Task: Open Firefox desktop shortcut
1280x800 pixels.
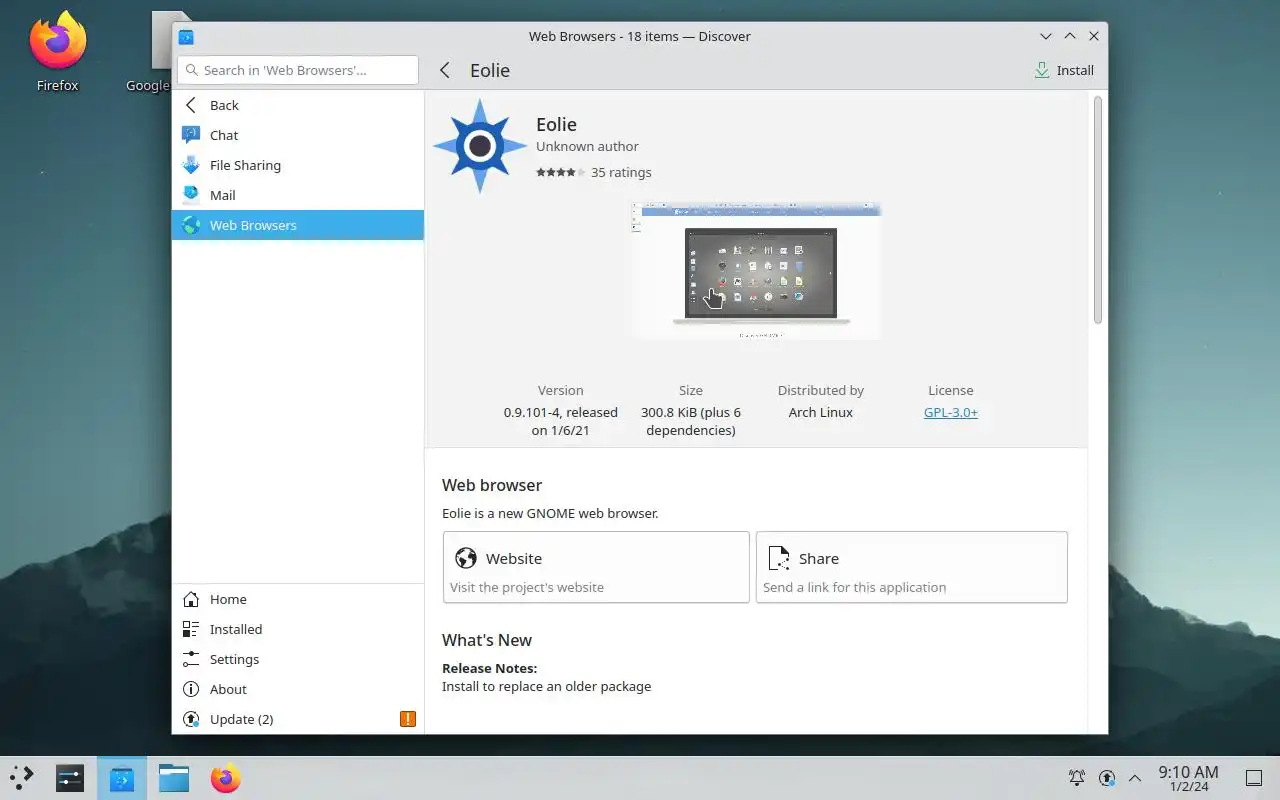Action: pyautogui.click(x=57, y=52)
